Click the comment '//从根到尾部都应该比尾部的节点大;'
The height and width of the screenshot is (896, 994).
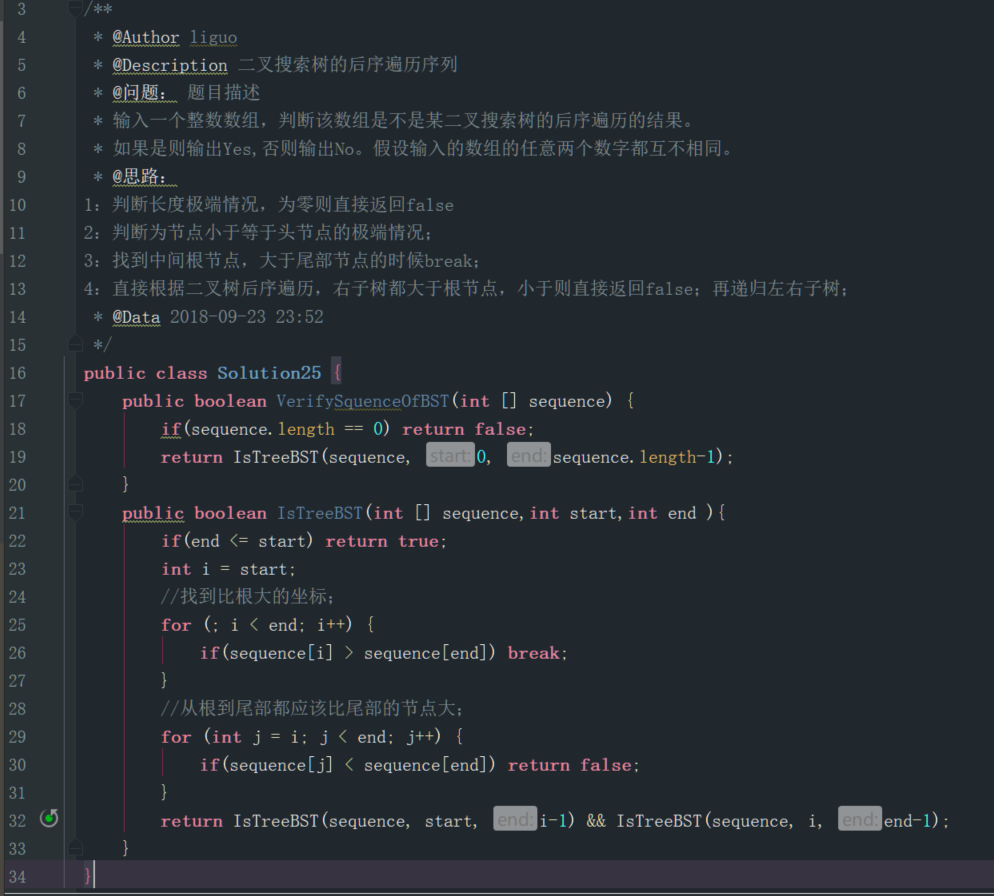(312, 708)
